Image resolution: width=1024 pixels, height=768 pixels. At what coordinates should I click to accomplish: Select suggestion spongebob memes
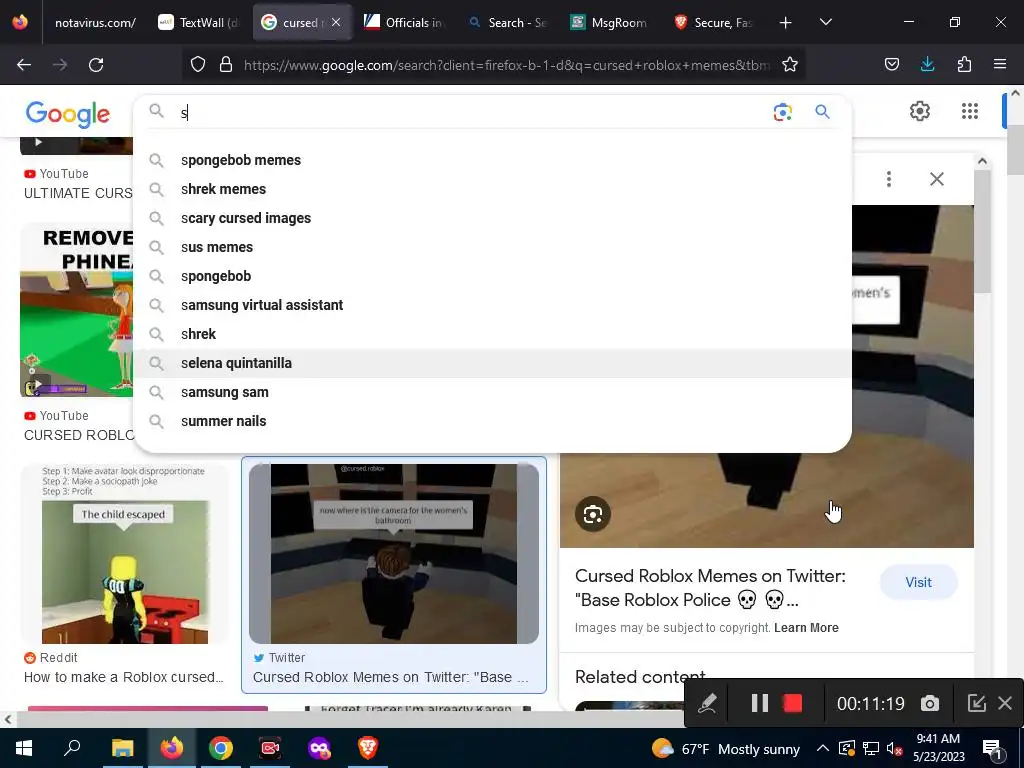[492, 160]
